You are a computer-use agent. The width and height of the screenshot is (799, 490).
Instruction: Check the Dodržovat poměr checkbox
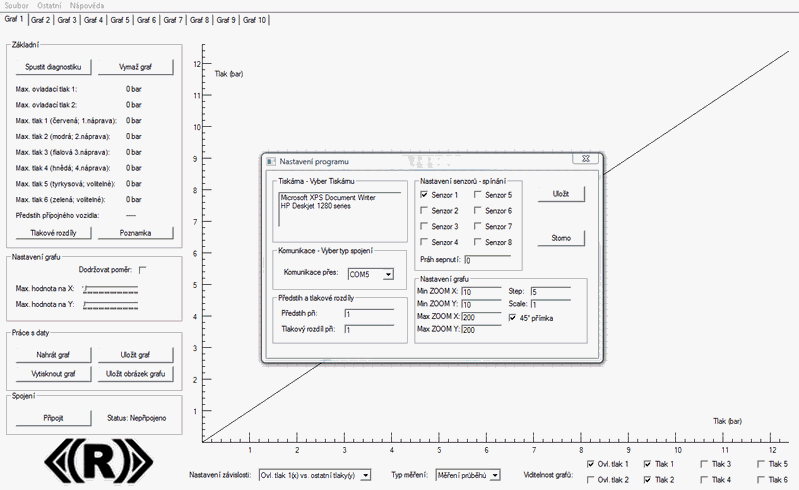click(142, 269)
